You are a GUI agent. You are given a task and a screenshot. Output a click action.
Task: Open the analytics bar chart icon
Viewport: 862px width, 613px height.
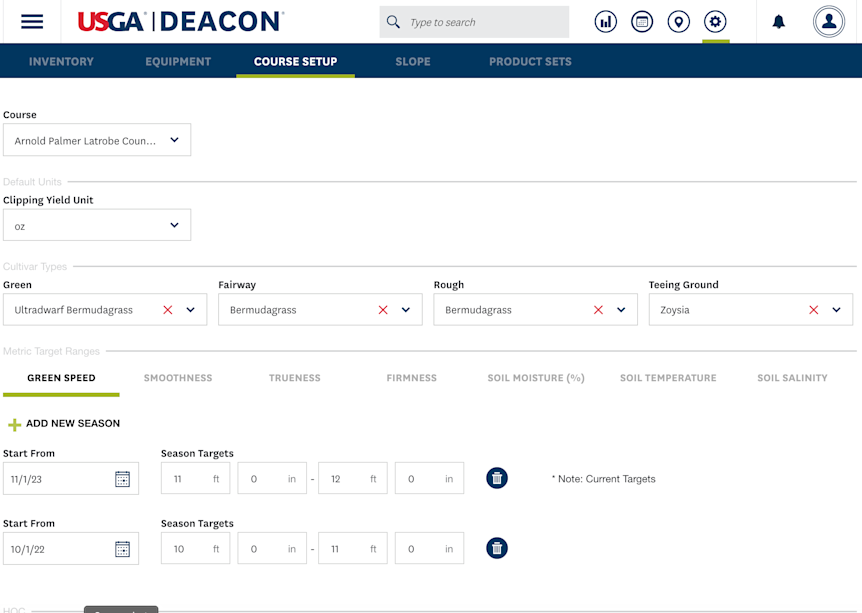pos(605,20)
